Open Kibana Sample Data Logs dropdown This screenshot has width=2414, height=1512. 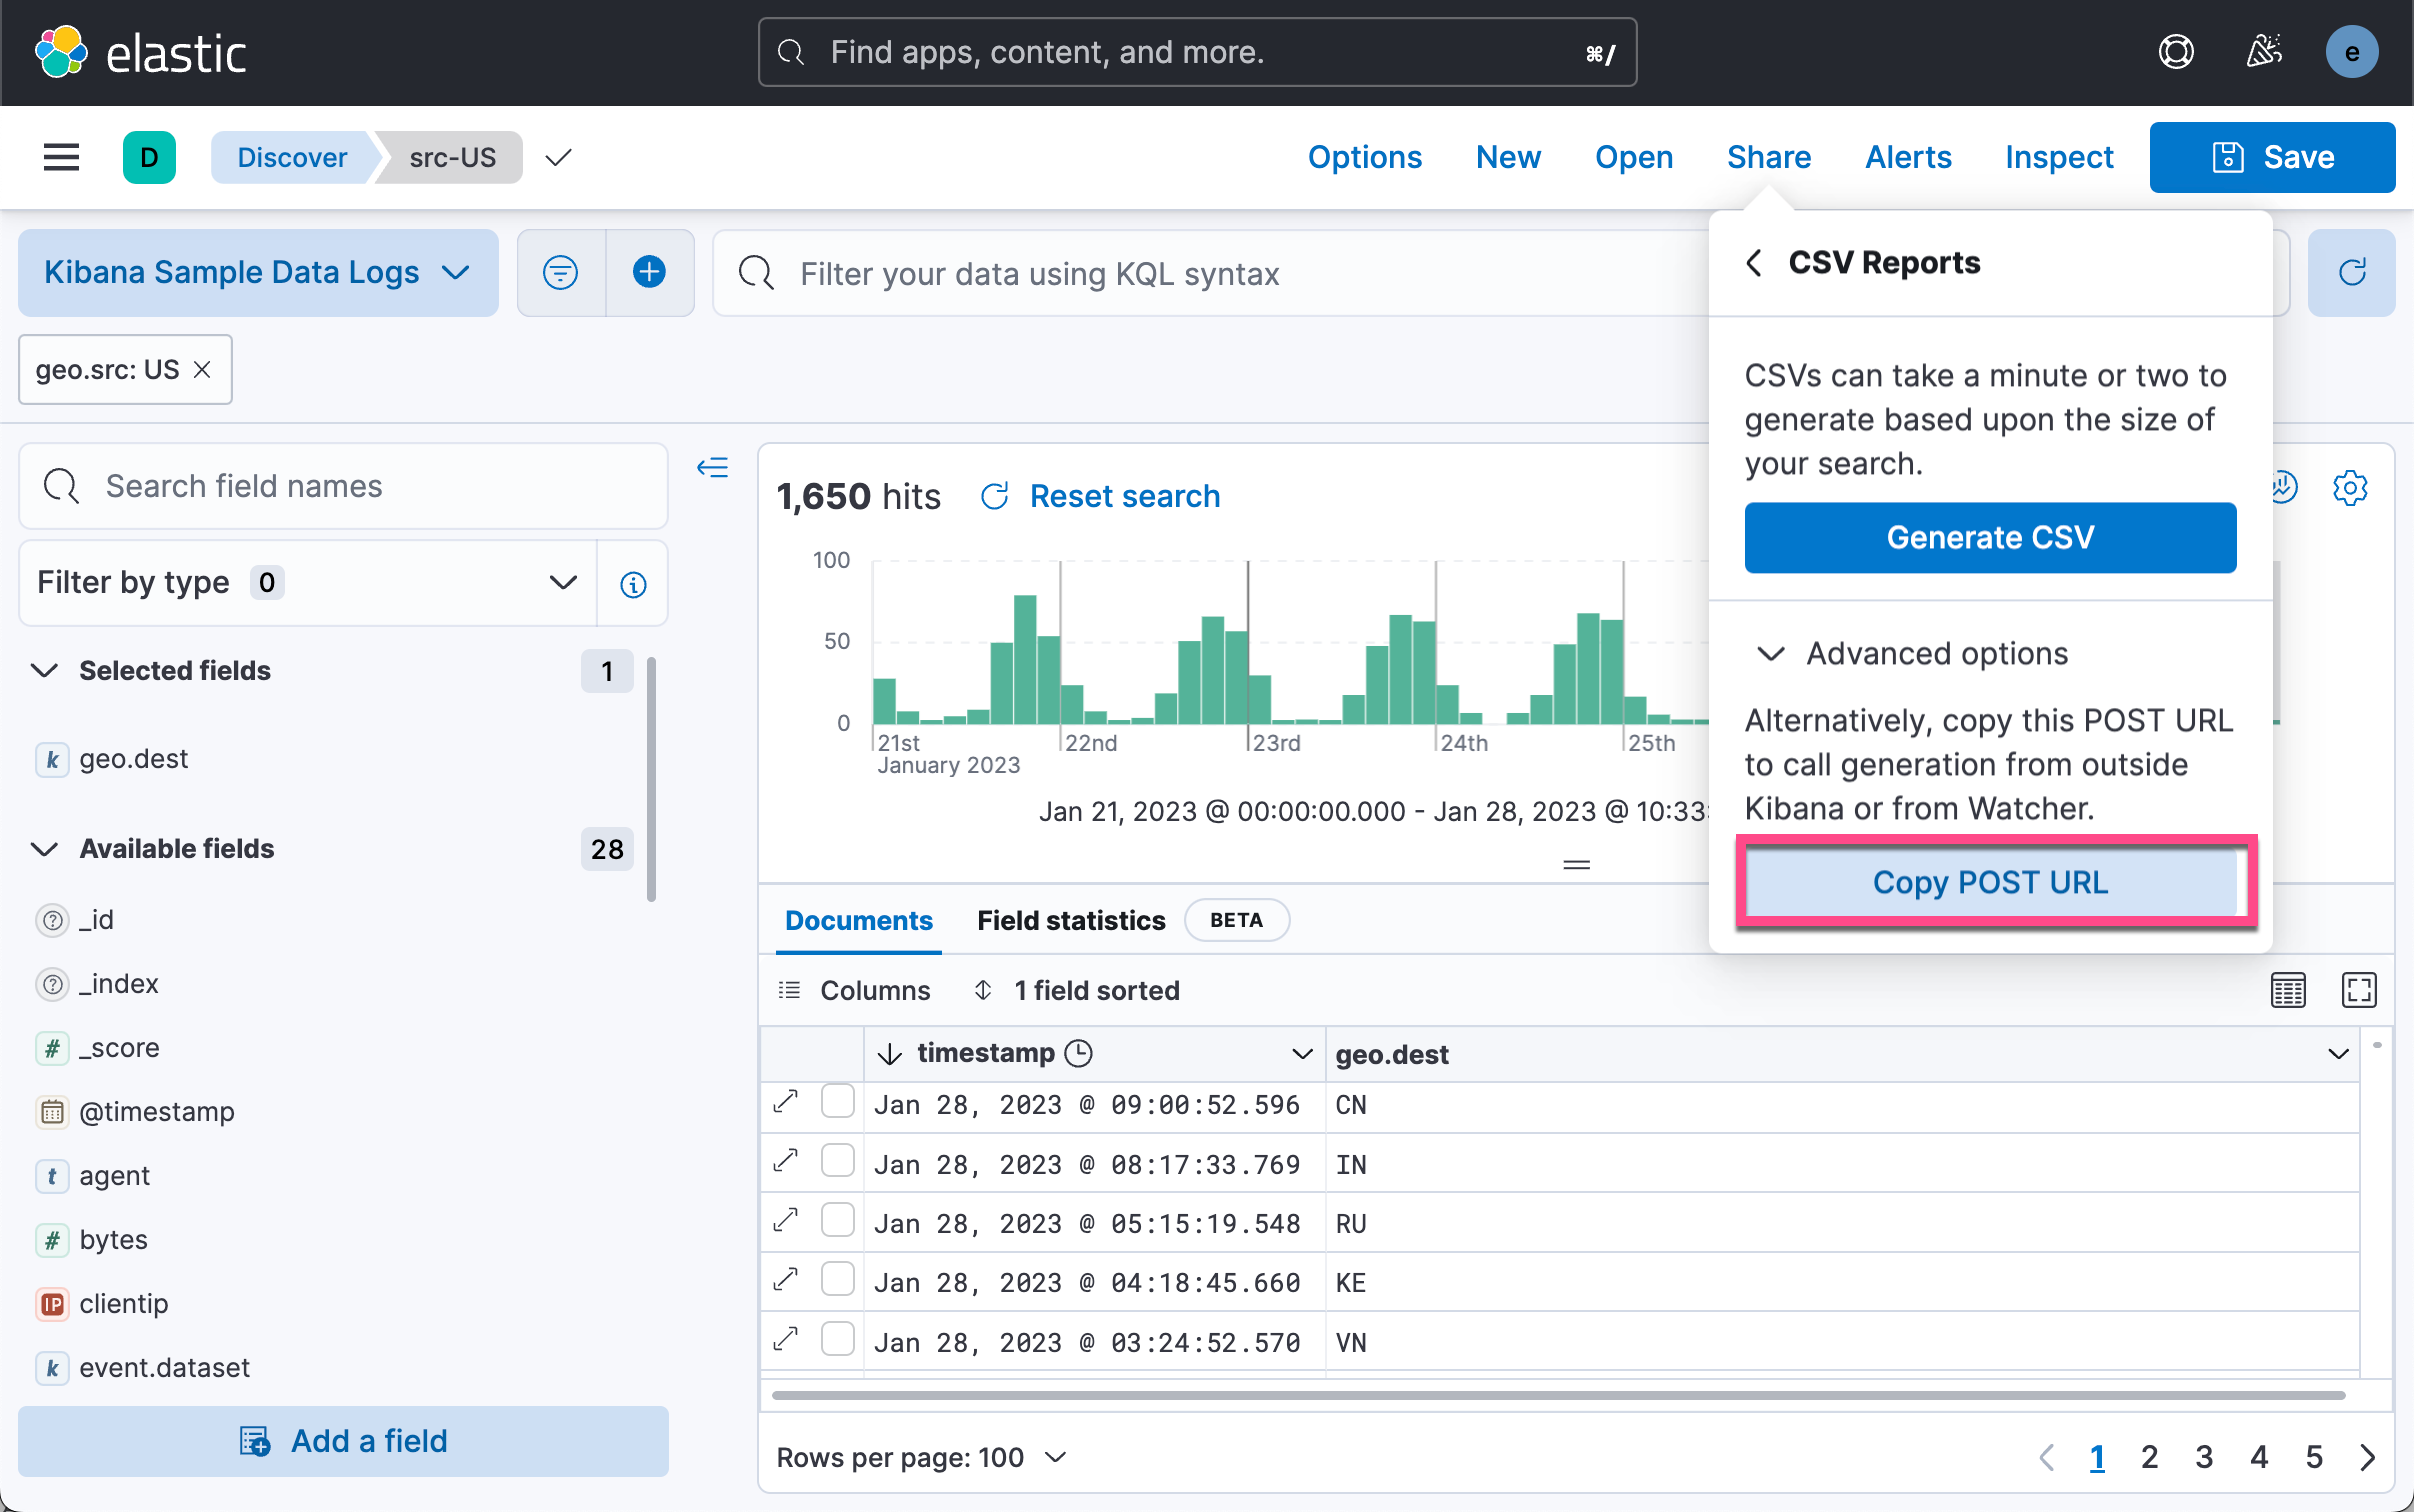click(x=257, y=272)
